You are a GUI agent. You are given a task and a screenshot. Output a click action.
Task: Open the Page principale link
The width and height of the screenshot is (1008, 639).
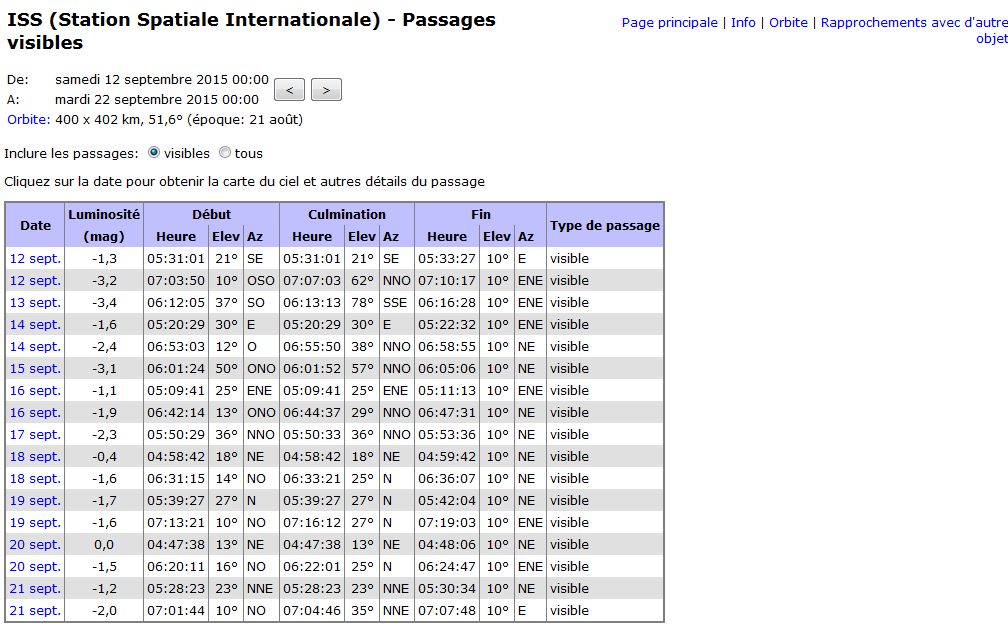[669, 22]
